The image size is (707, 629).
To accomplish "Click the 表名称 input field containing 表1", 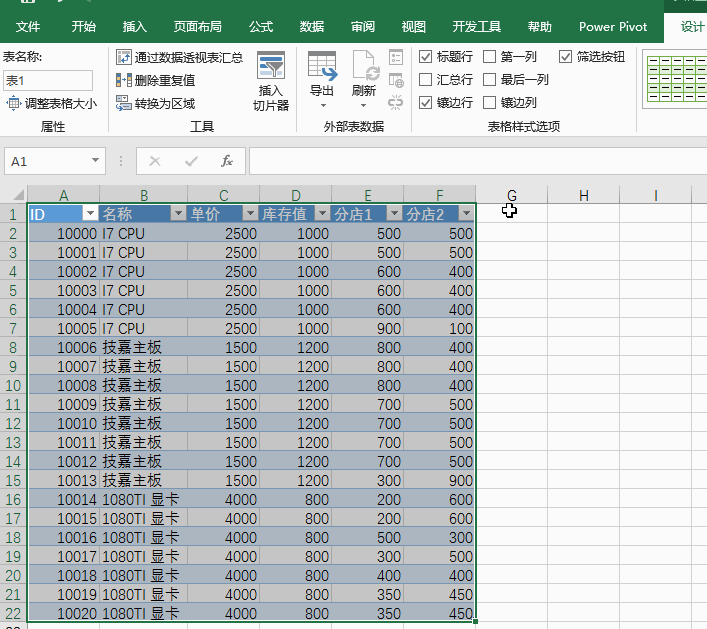I will [48, 80].
